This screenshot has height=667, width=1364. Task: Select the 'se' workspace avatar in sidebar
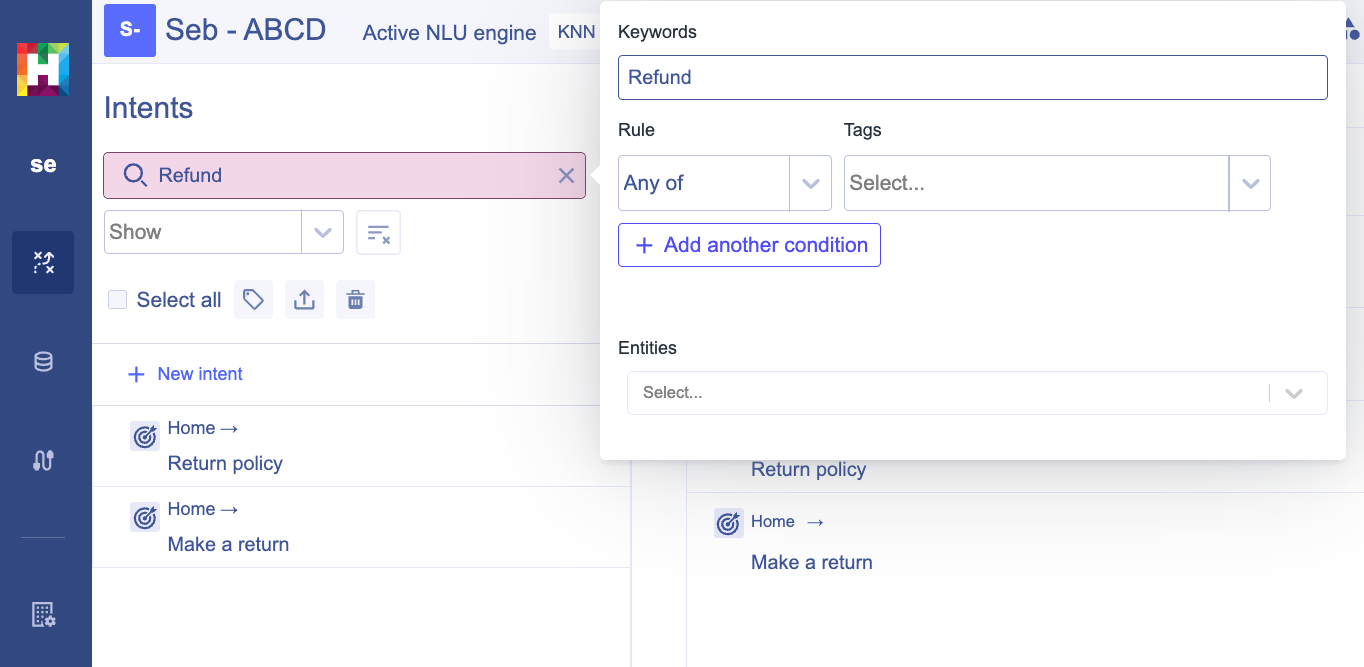pos(43,164)
